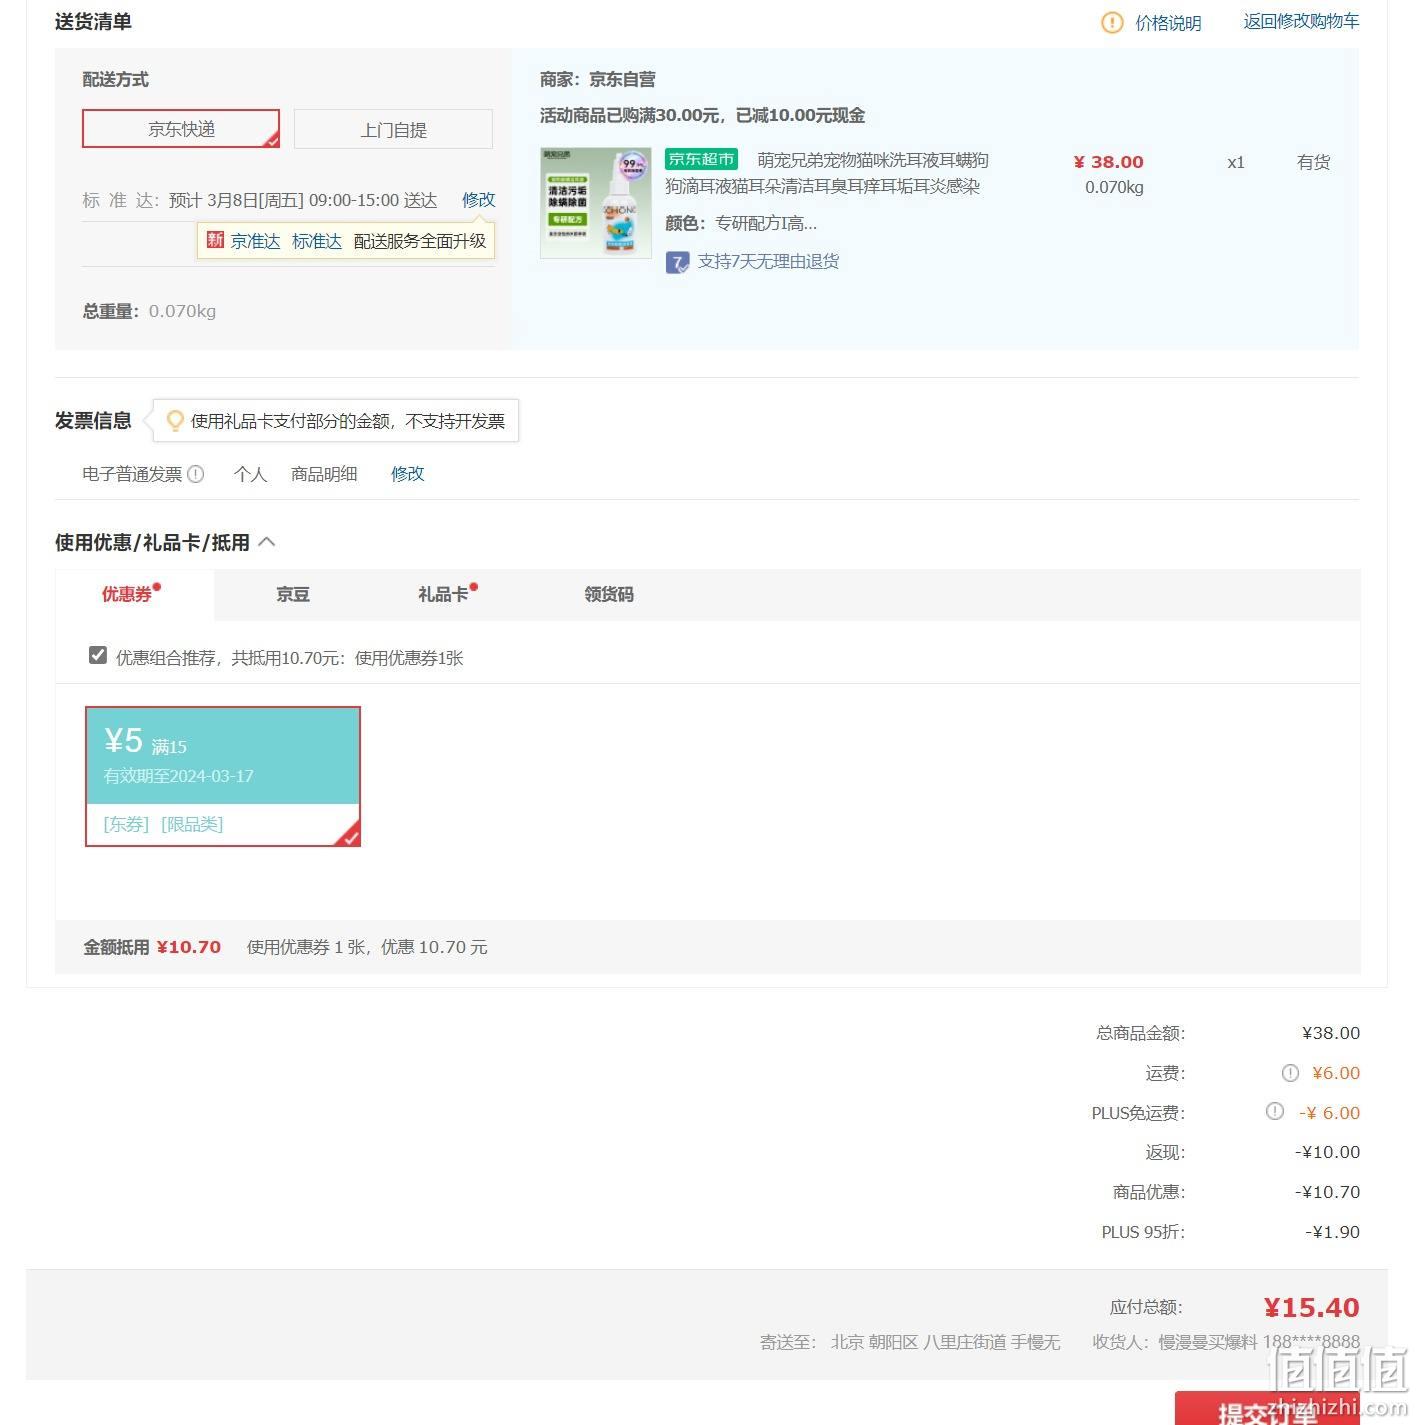Click 修改 next to delivery time

pos(478,200)
